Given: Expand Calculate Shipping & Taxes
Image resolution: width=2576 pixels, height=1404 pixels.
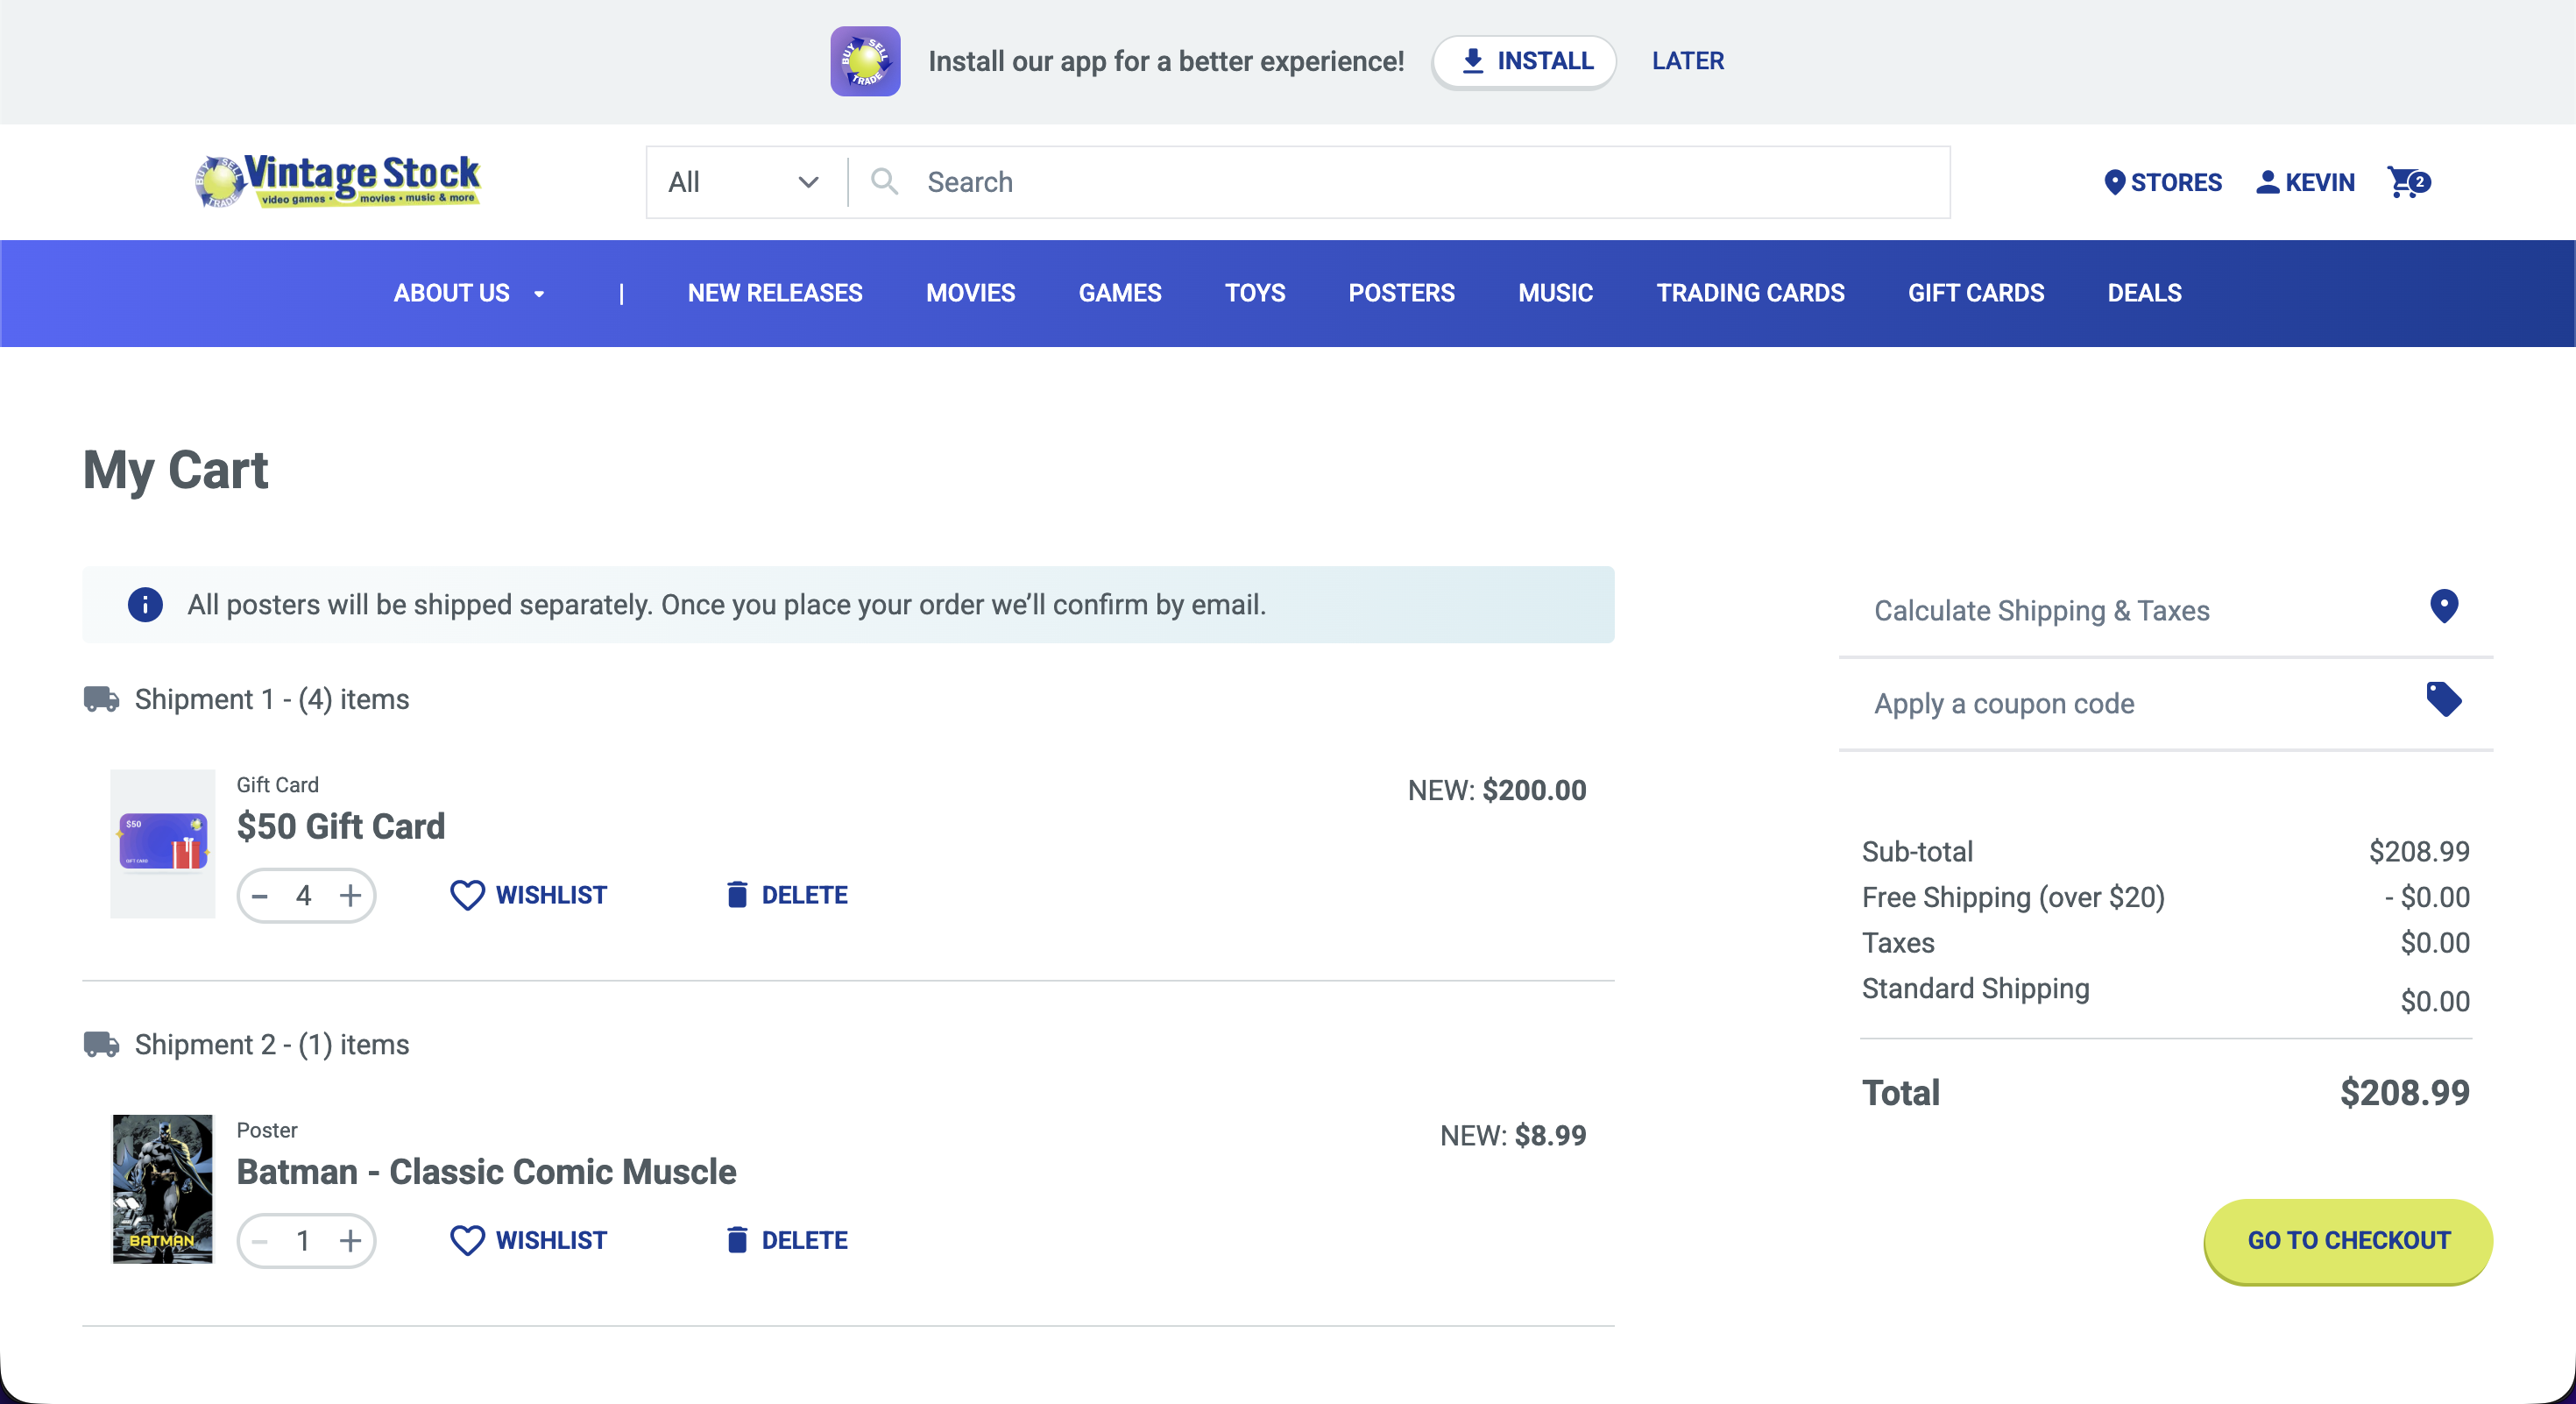Looking at the screenshot, I should pos(2165,610).
